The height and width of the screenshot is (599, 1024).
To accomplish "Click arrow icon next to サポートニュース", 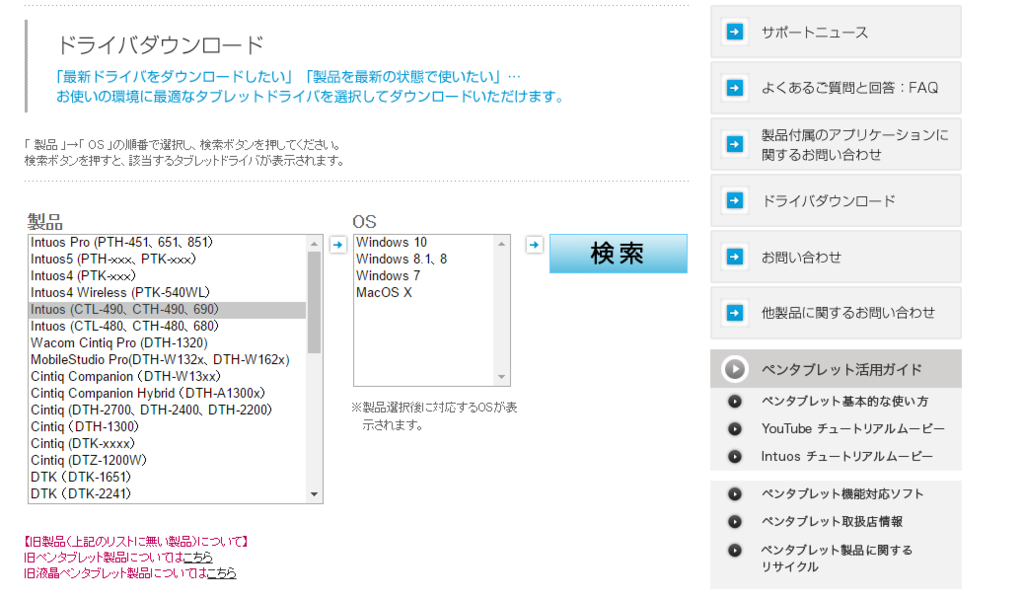I will point(735,31).
